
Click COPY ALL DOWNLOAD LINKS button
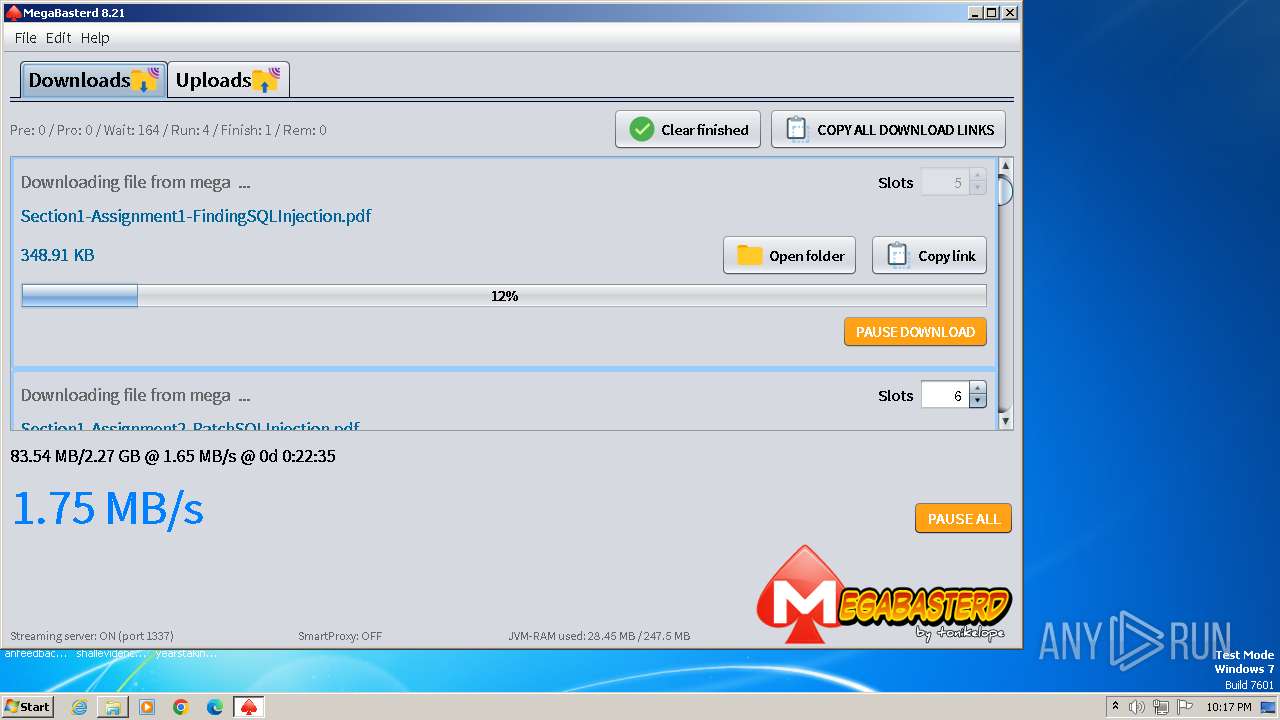(x=888, y=130)
